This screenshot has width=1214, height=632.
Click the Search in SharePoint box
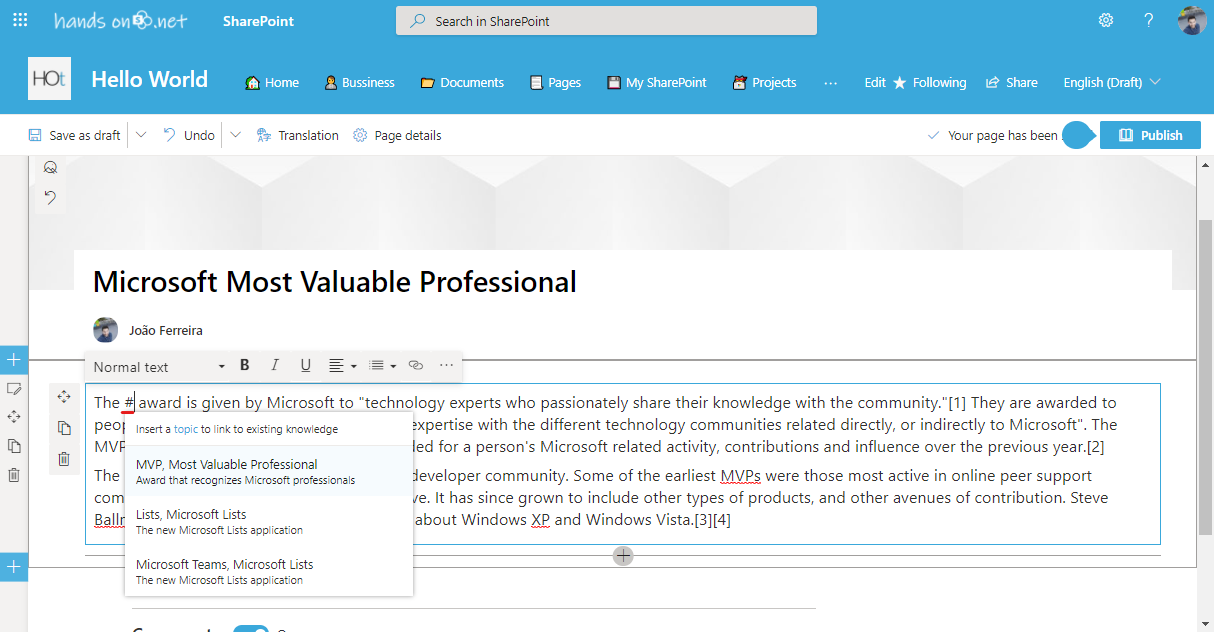click(606, 21)
